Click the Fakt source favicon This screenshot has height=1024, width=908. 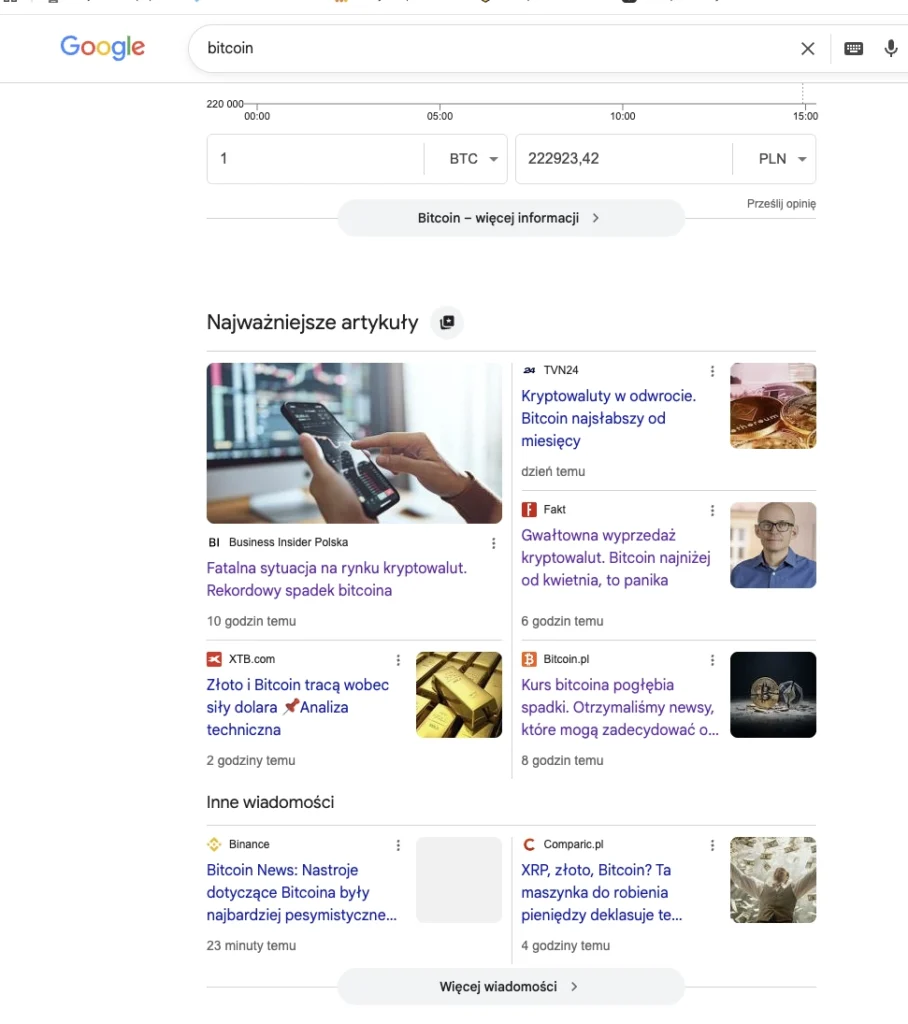528,510
